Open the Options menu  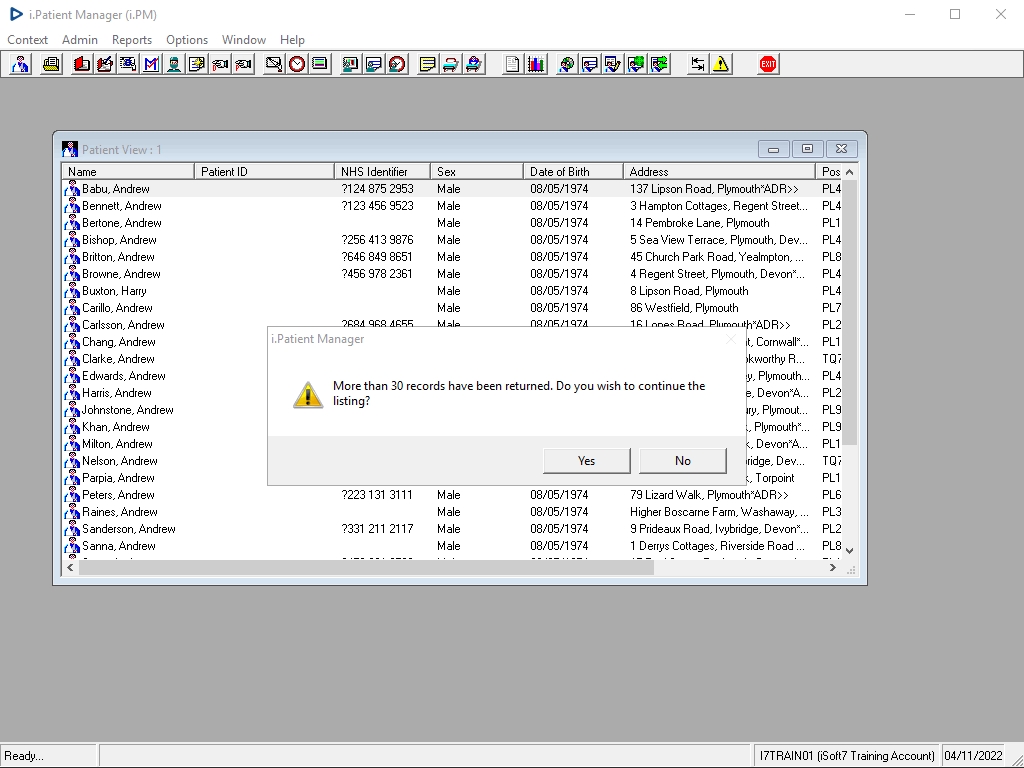coord(187,40)
